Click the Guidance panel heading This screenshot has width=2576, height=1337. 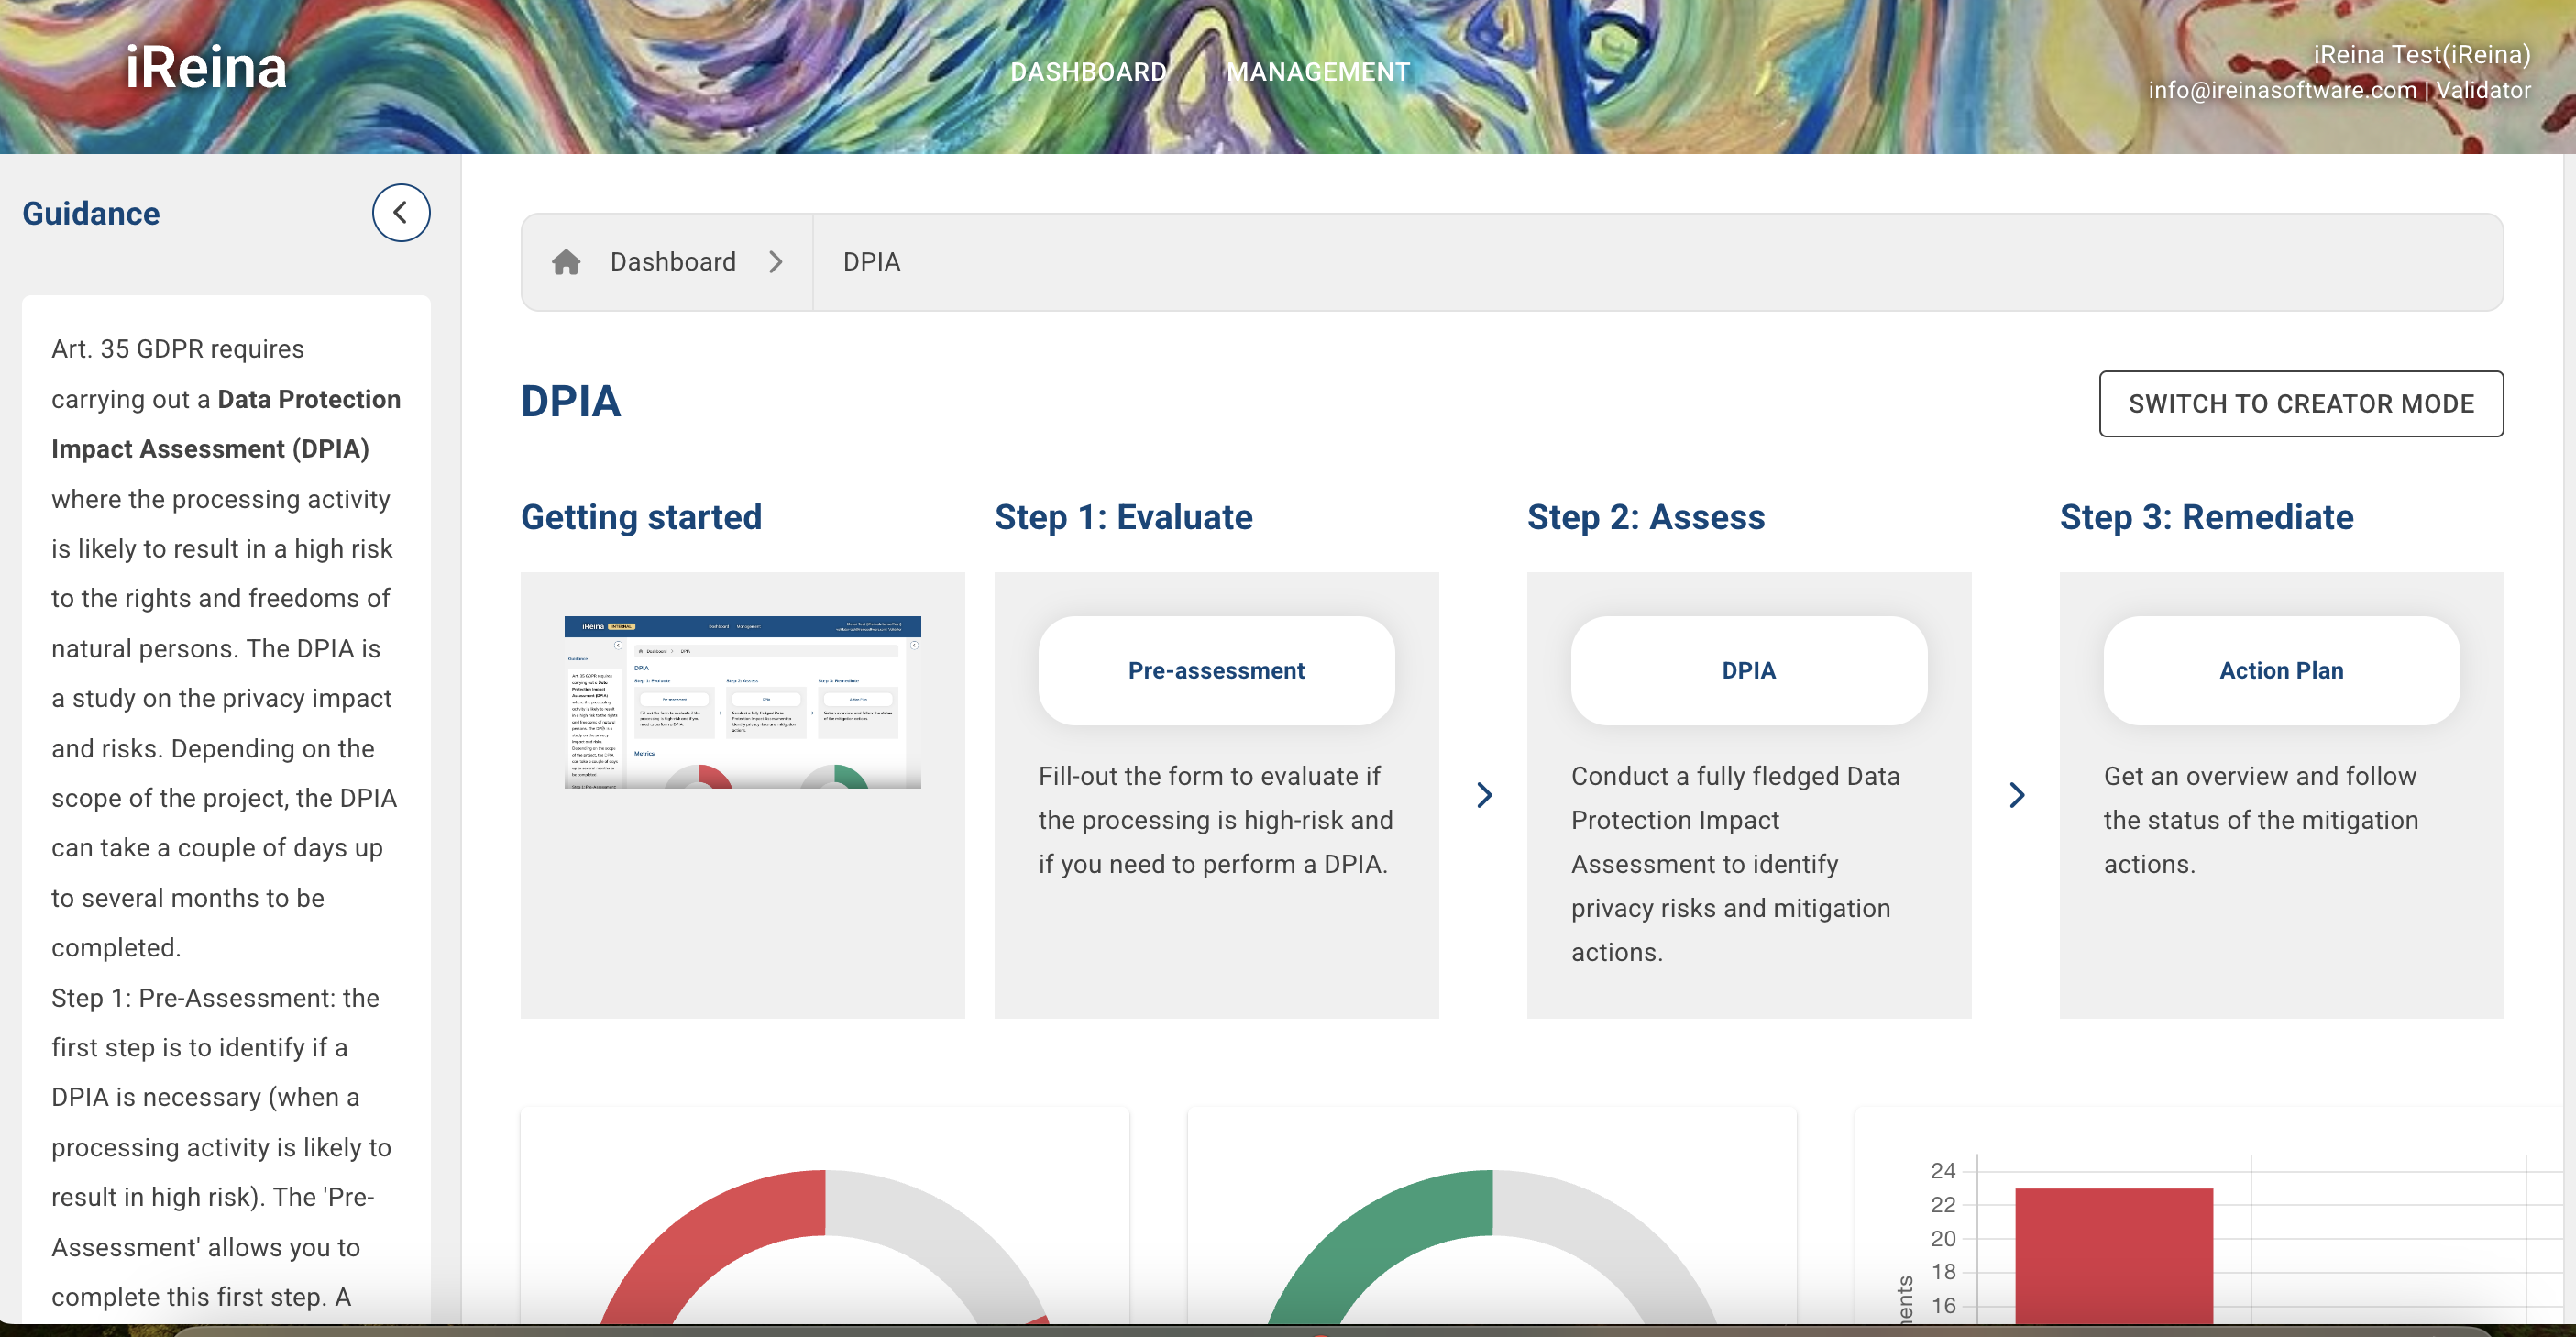(91, 213)
